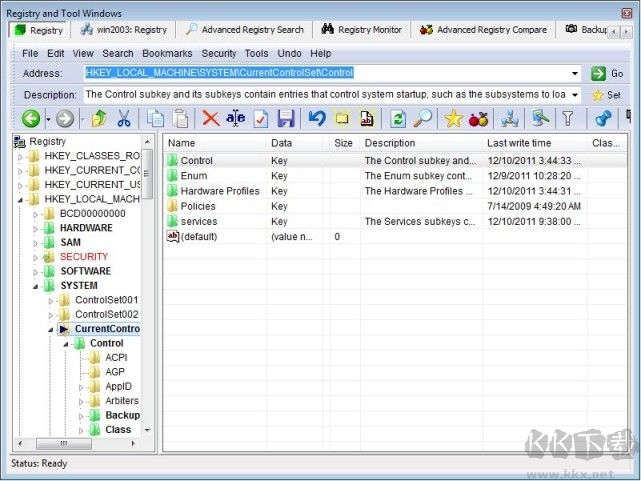Click the red X Delete icon
The image size is (641, 481).
point(211,119)
